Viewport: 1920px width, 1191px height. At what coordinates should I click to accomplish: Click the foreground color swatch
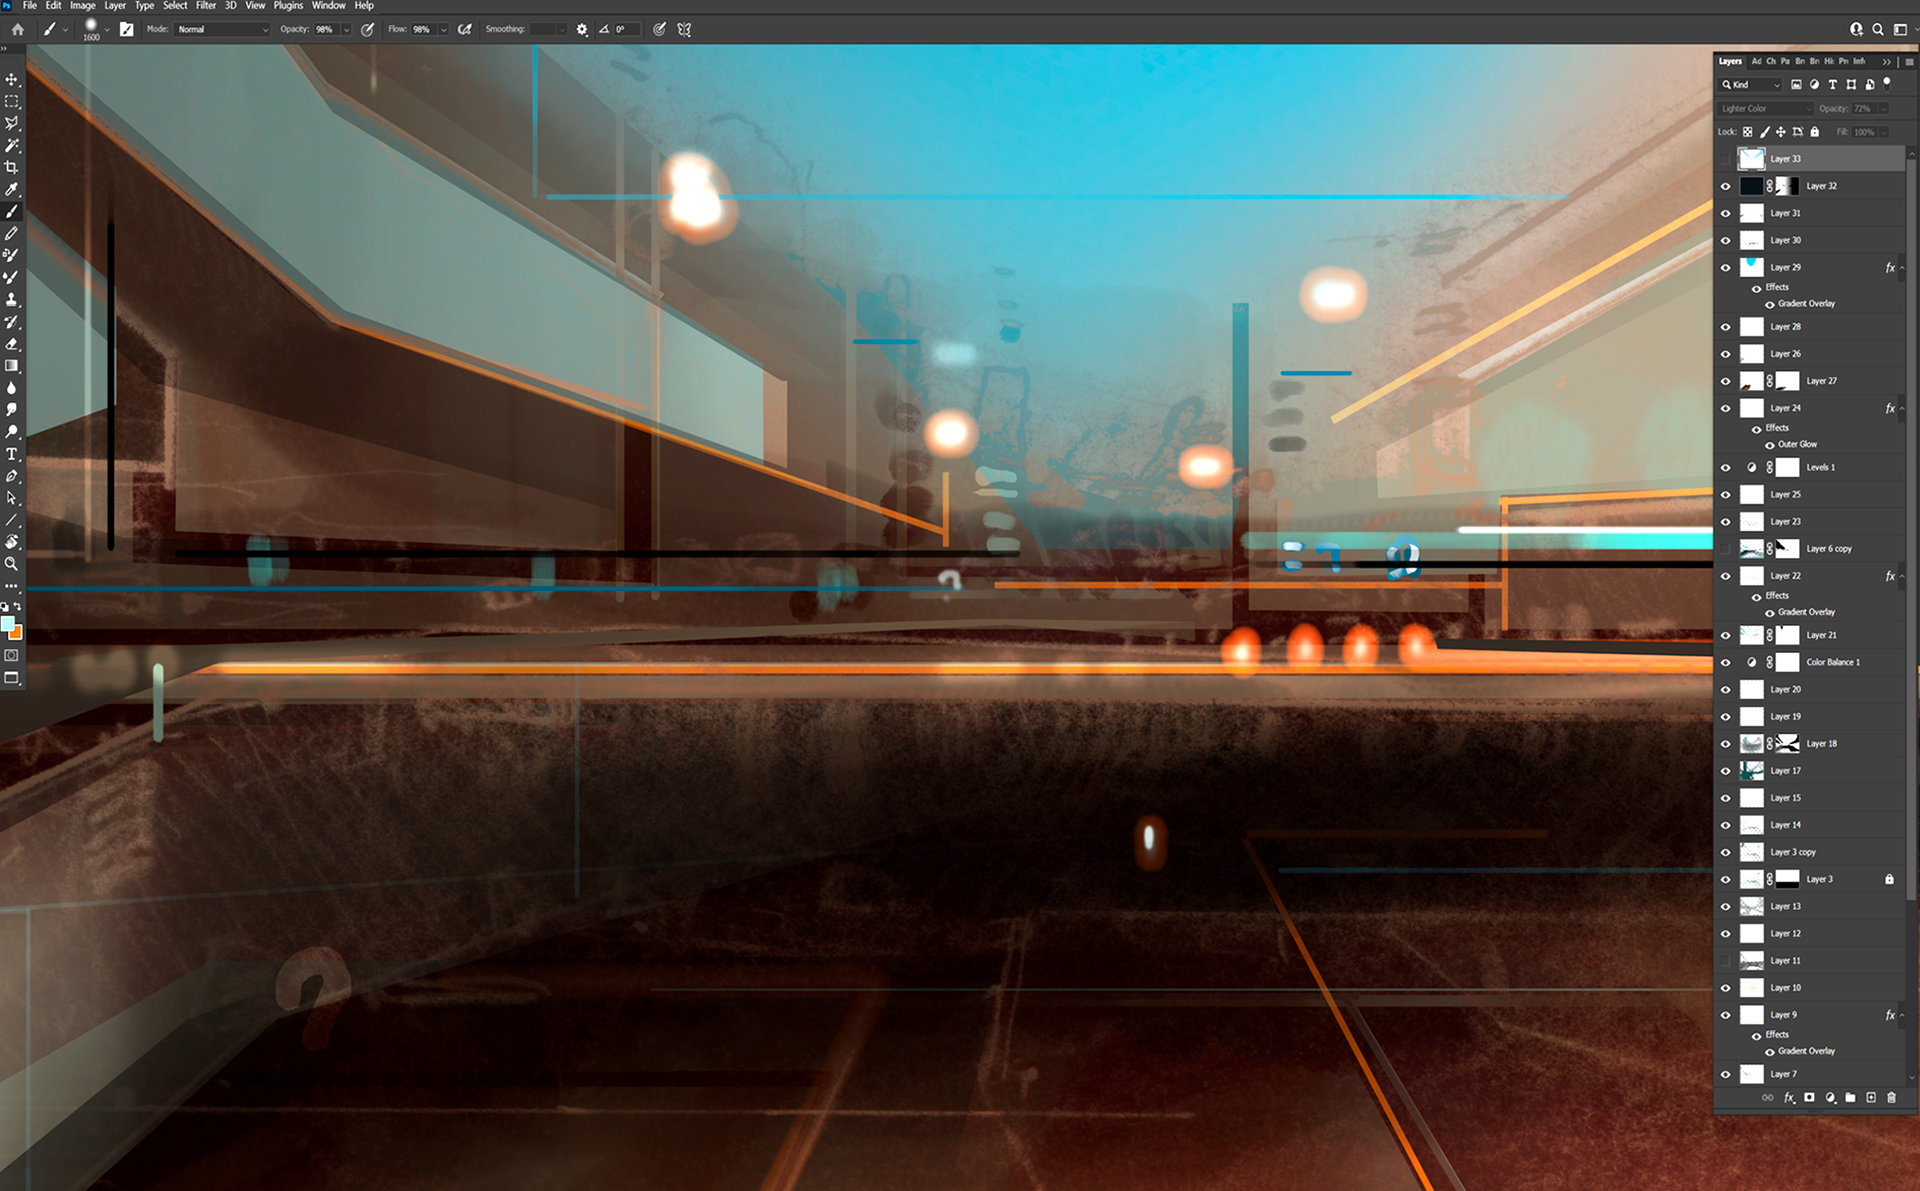8,625
